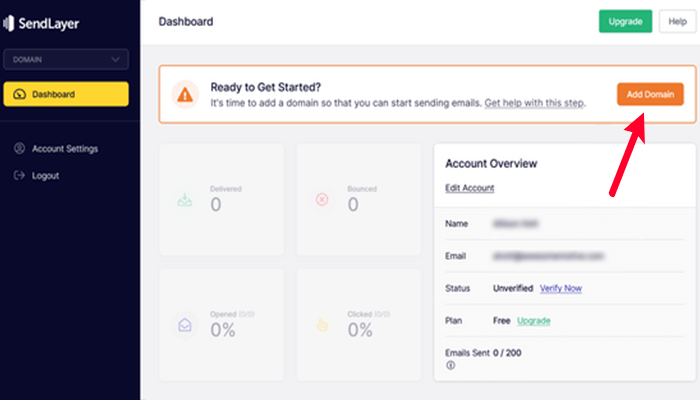This screenshot has width=700, height=400.
Task: Click the SendLayer logo icon
Action: tap(10, 22)
